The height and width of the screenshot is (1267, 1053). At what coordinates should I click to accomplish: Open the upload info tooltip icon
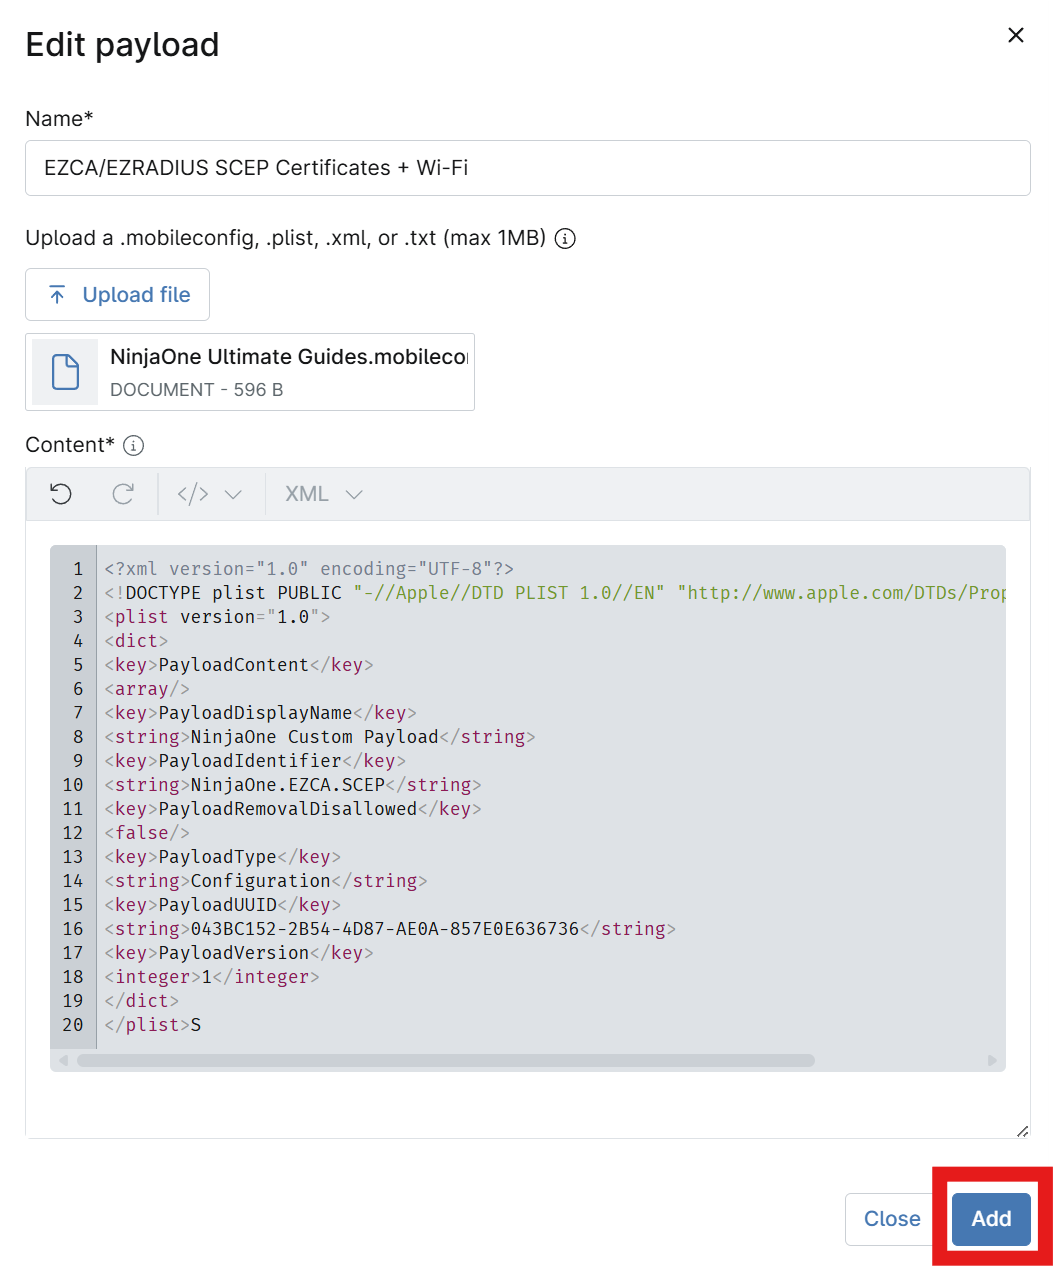point(565,239)
